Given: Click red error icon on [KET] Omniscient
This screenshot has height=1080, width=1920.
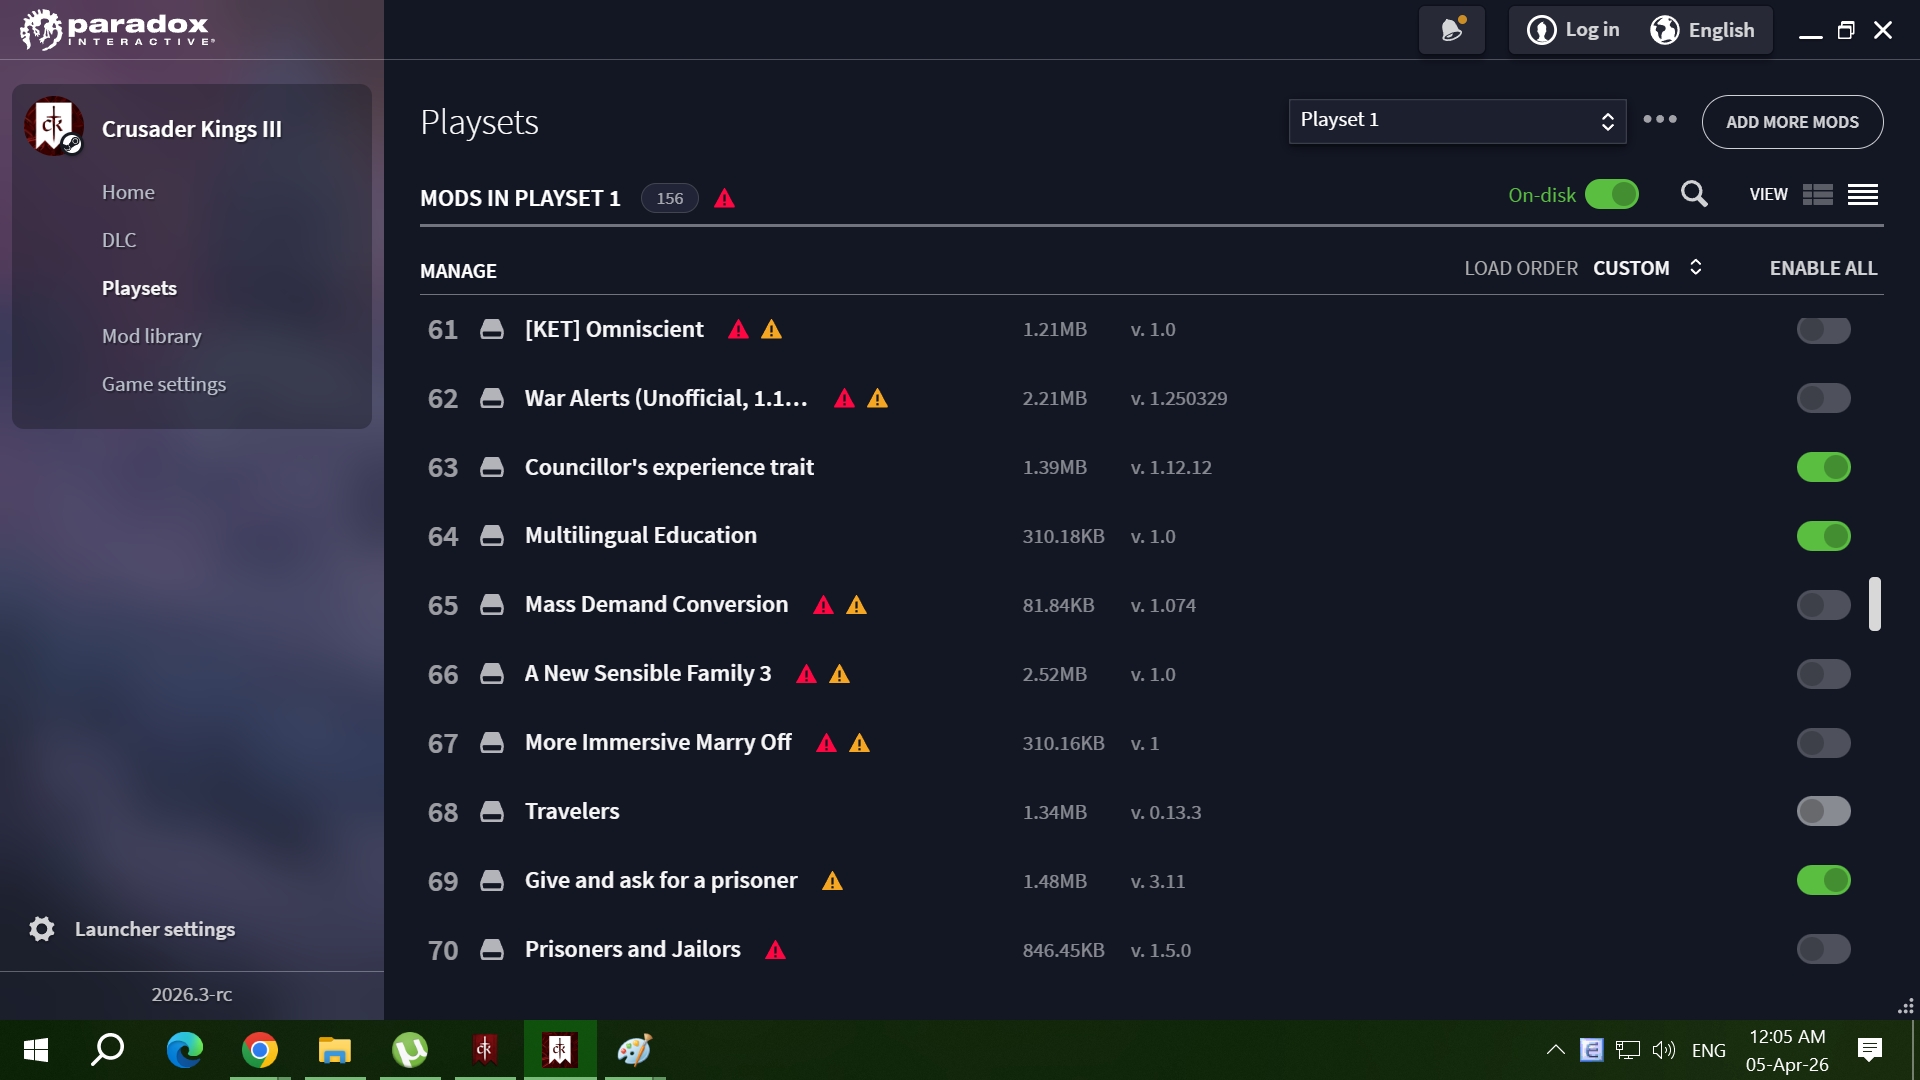Looking at the screenshot, I should pos(738,330).
